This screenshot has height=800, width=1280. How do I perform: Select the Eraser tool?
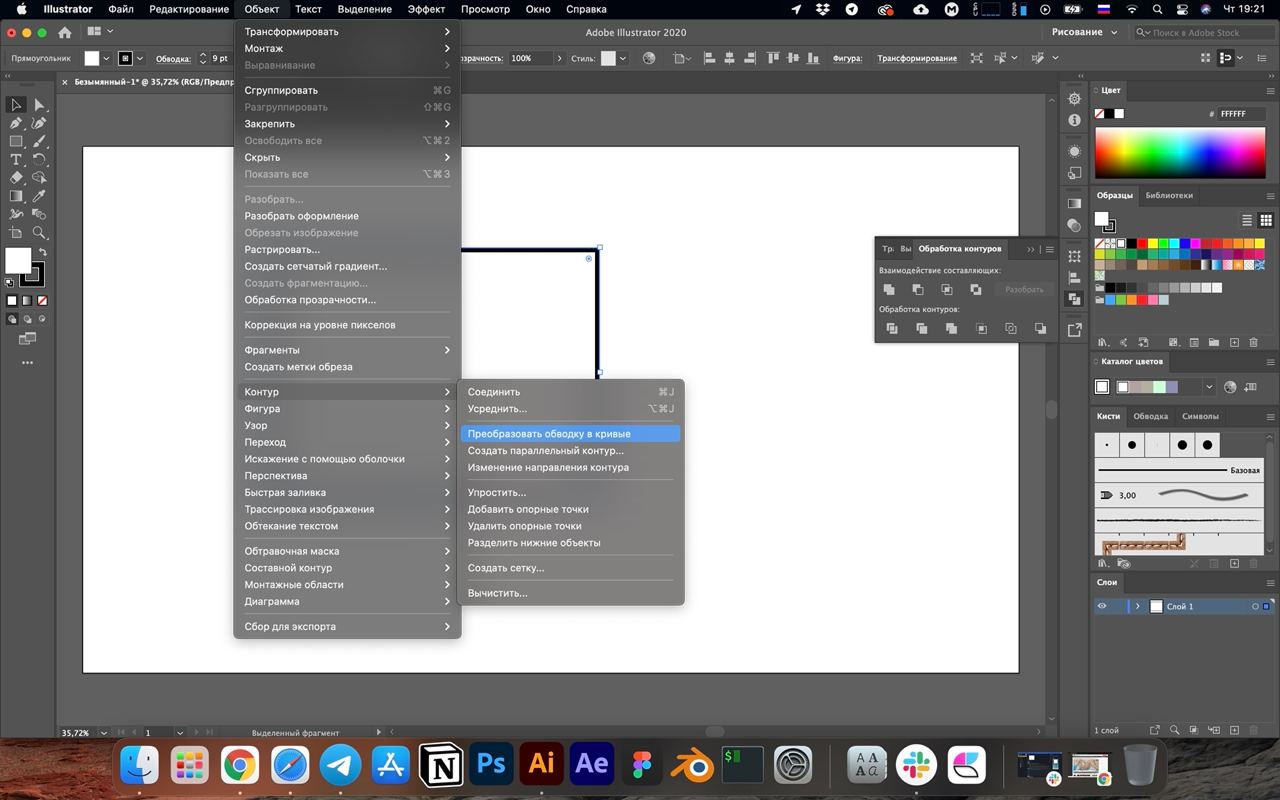point(16,178)
